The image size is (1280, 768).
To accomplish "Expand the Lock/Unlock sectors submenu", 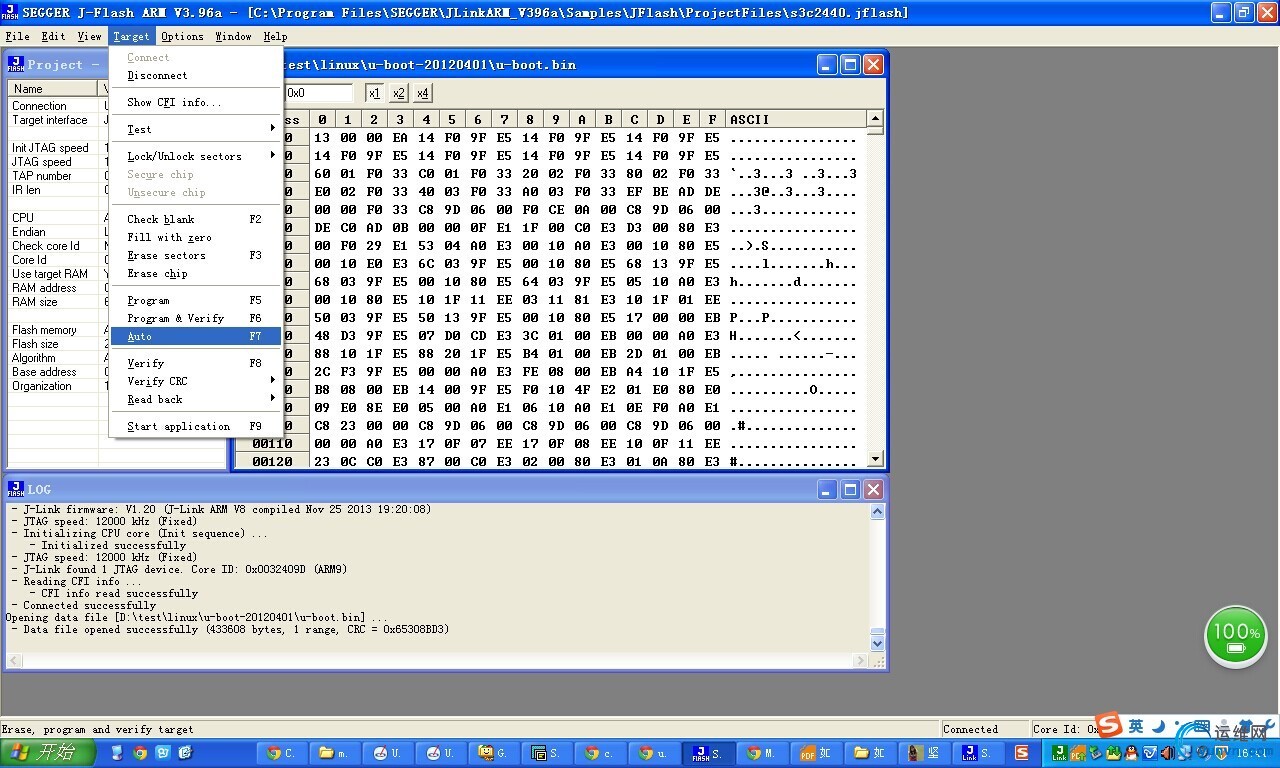I will point(196,156).
